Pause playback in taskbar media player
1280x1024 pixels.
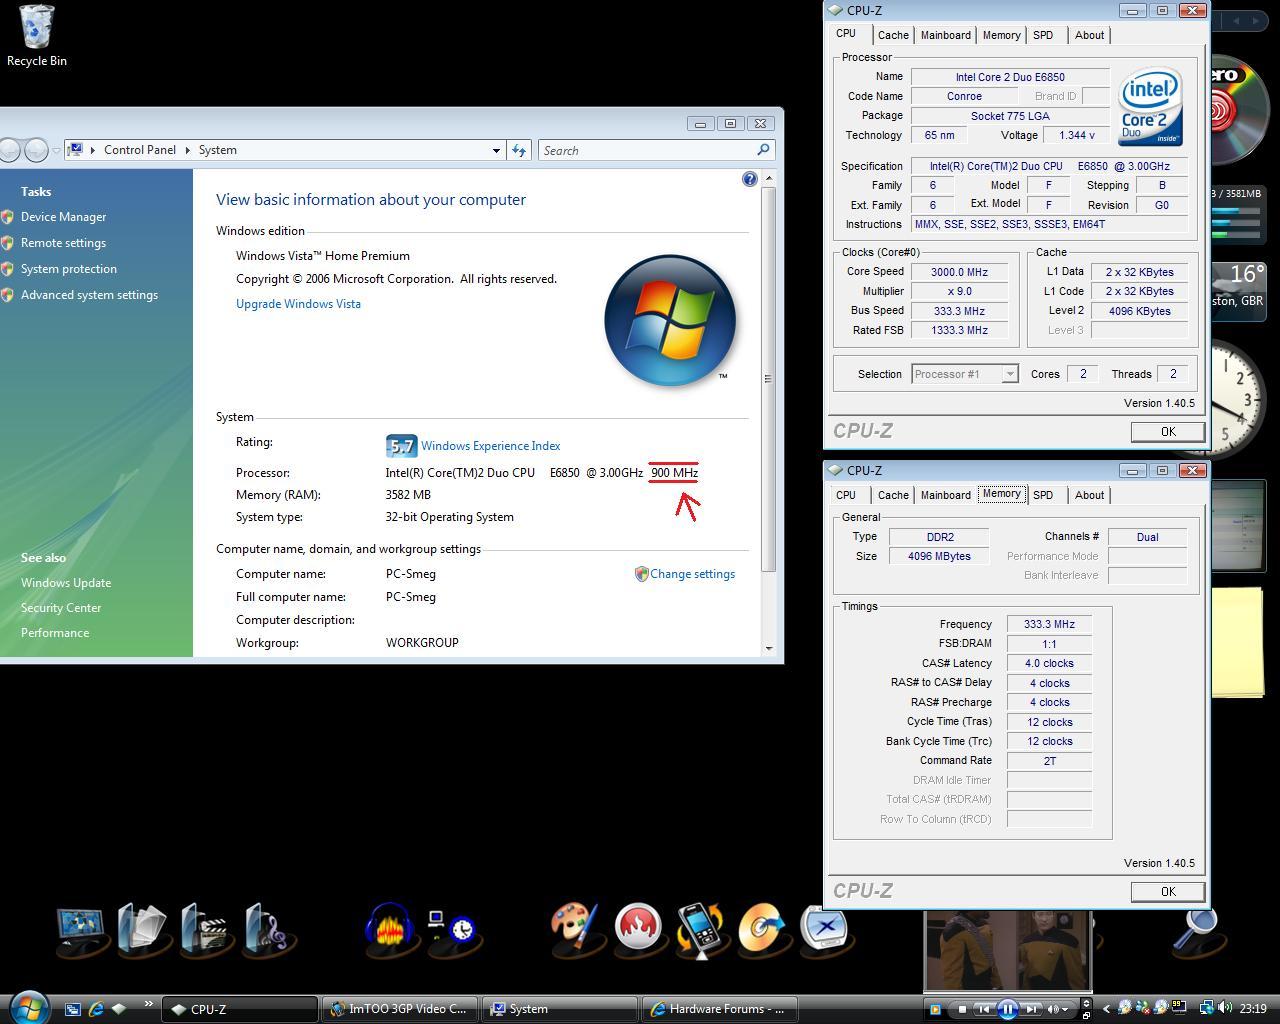pos(1007,1009)
